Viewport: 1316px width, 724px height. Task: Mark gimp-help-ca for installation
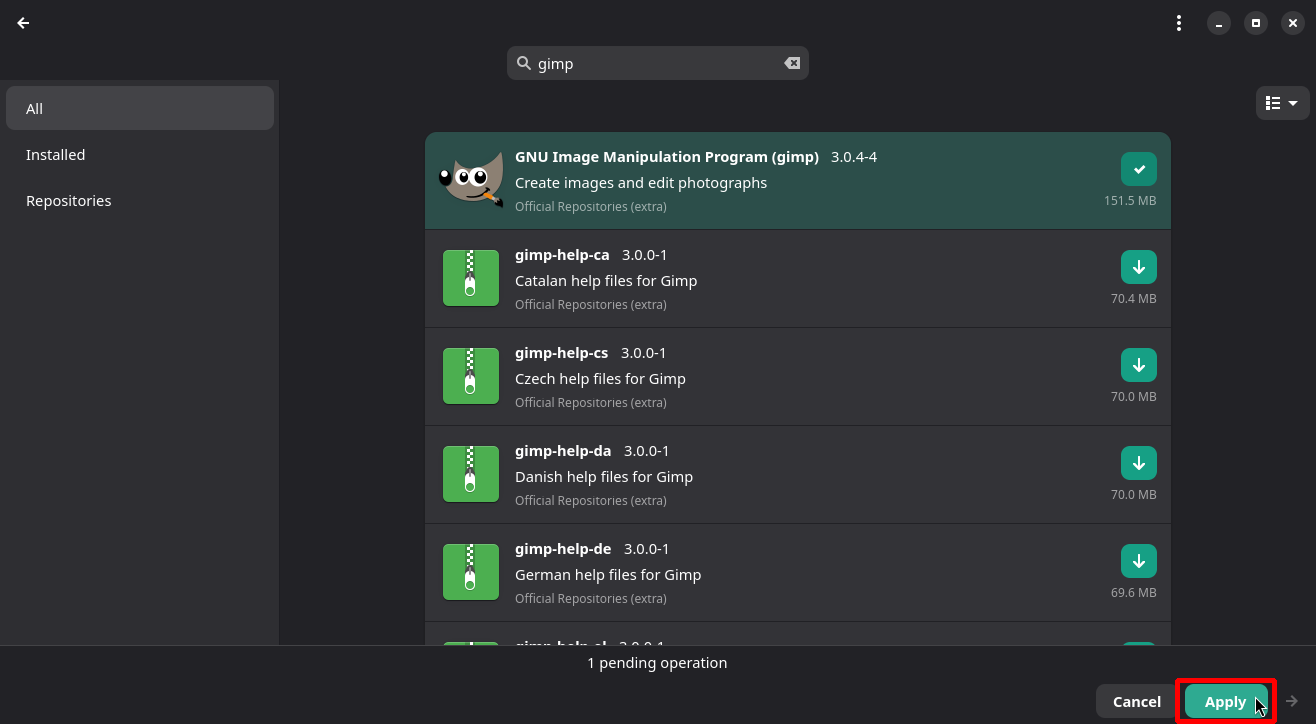[1138, 267]
